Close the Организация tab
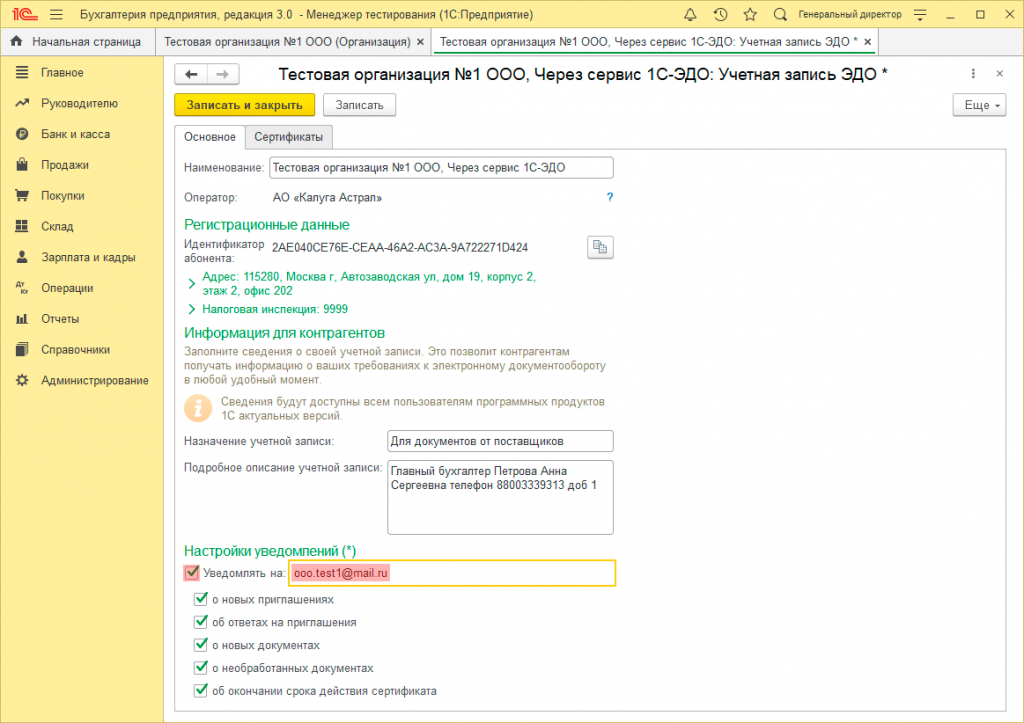Image resolution: width=1024 pixels, height=723 pixels. [420, 42]
